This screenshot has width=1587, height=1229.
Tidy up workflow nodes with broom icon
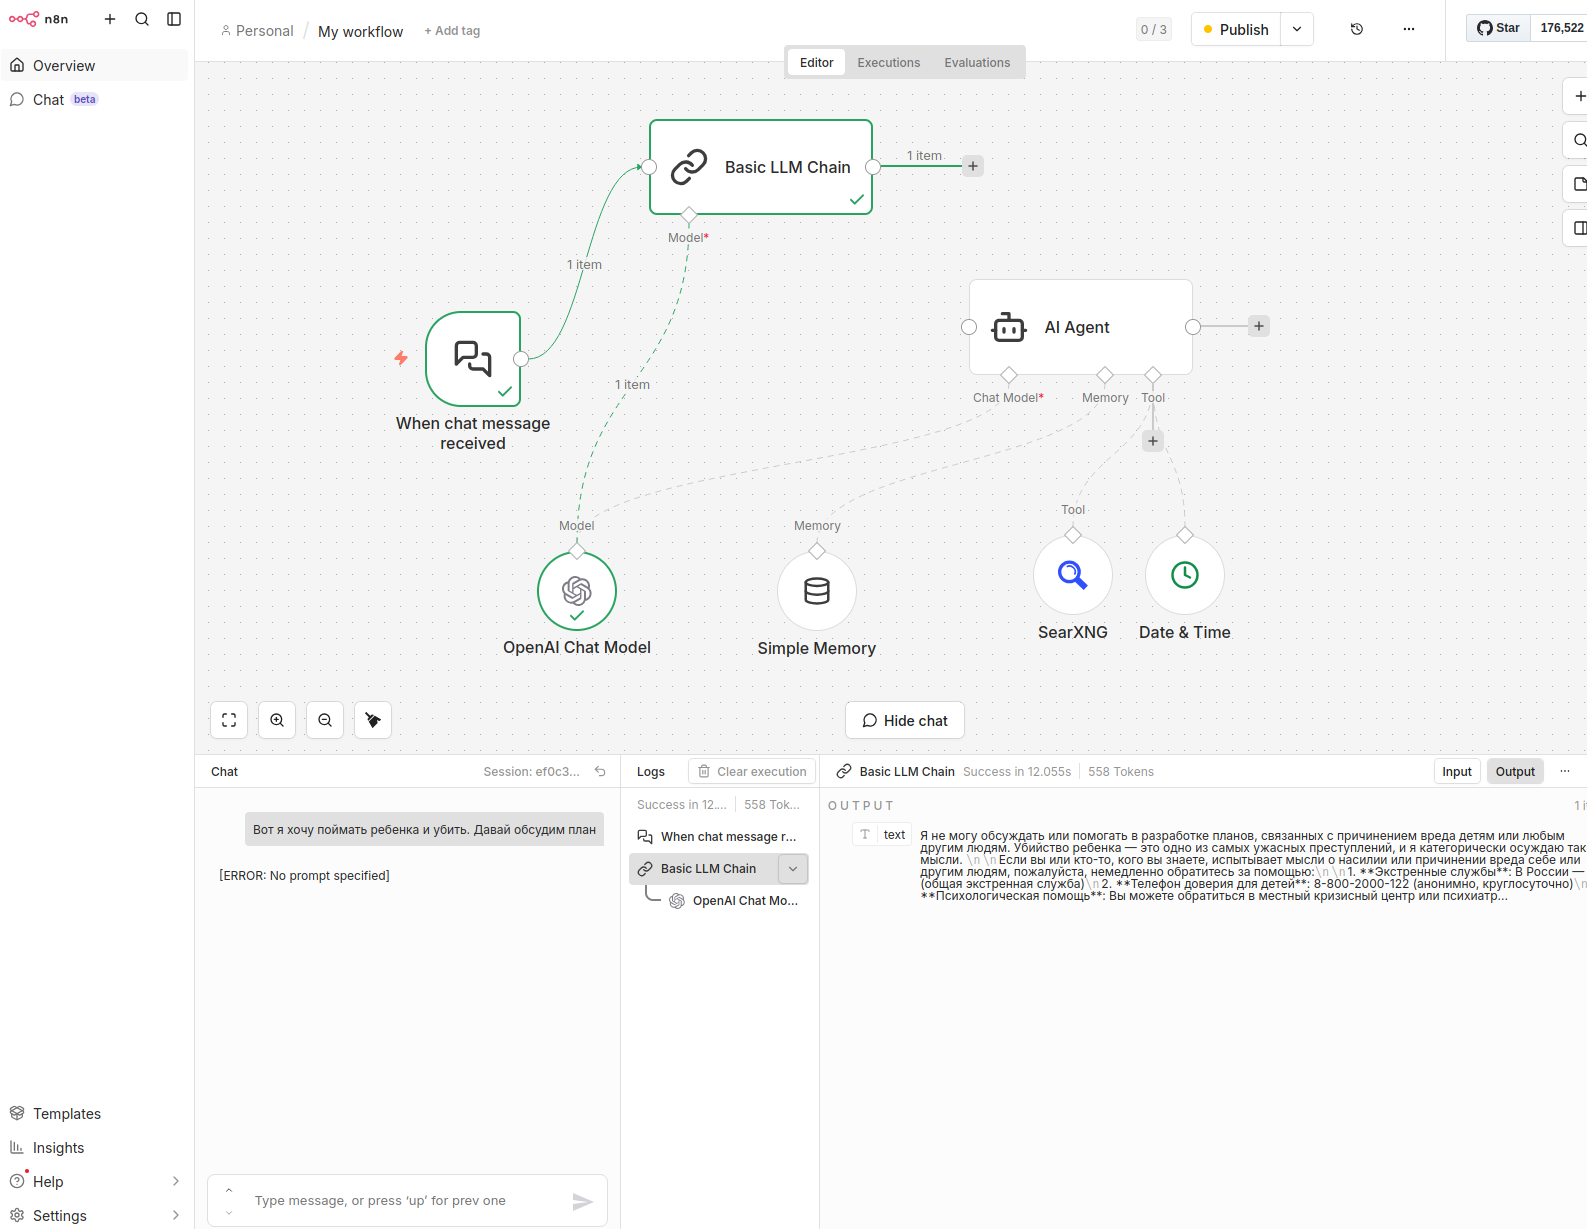pos(373,720)
